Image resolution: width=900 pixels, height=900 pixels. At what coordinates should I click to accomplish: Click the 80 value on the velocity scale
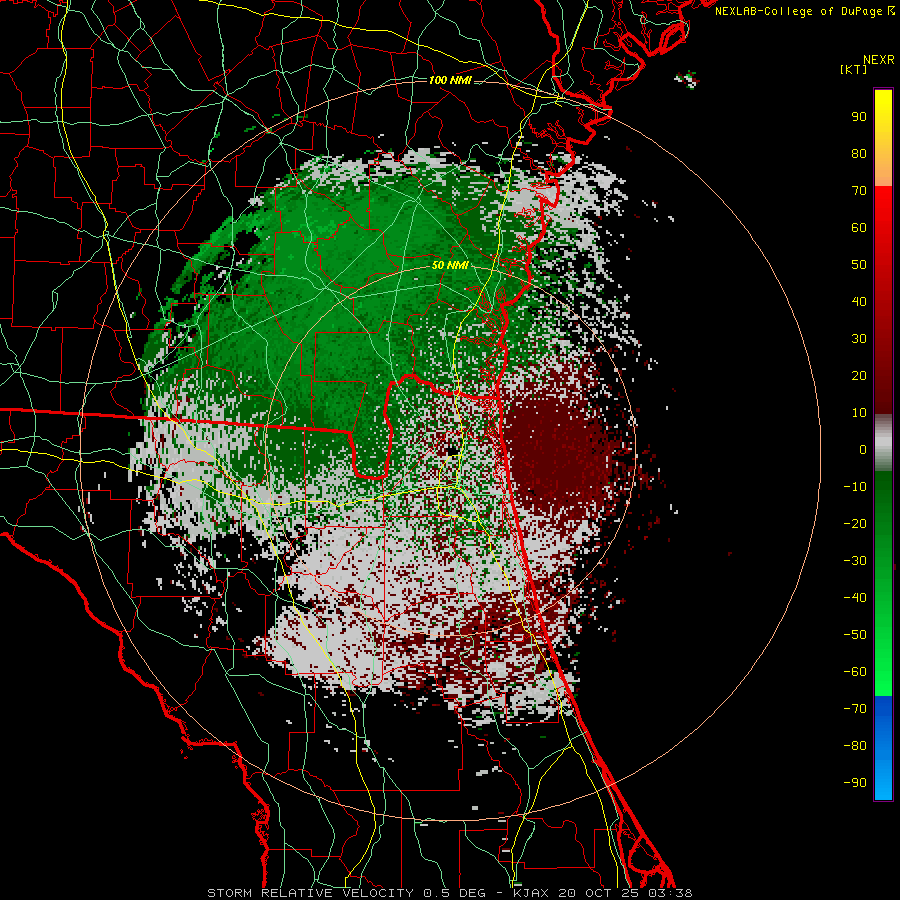tap(859, 153)
